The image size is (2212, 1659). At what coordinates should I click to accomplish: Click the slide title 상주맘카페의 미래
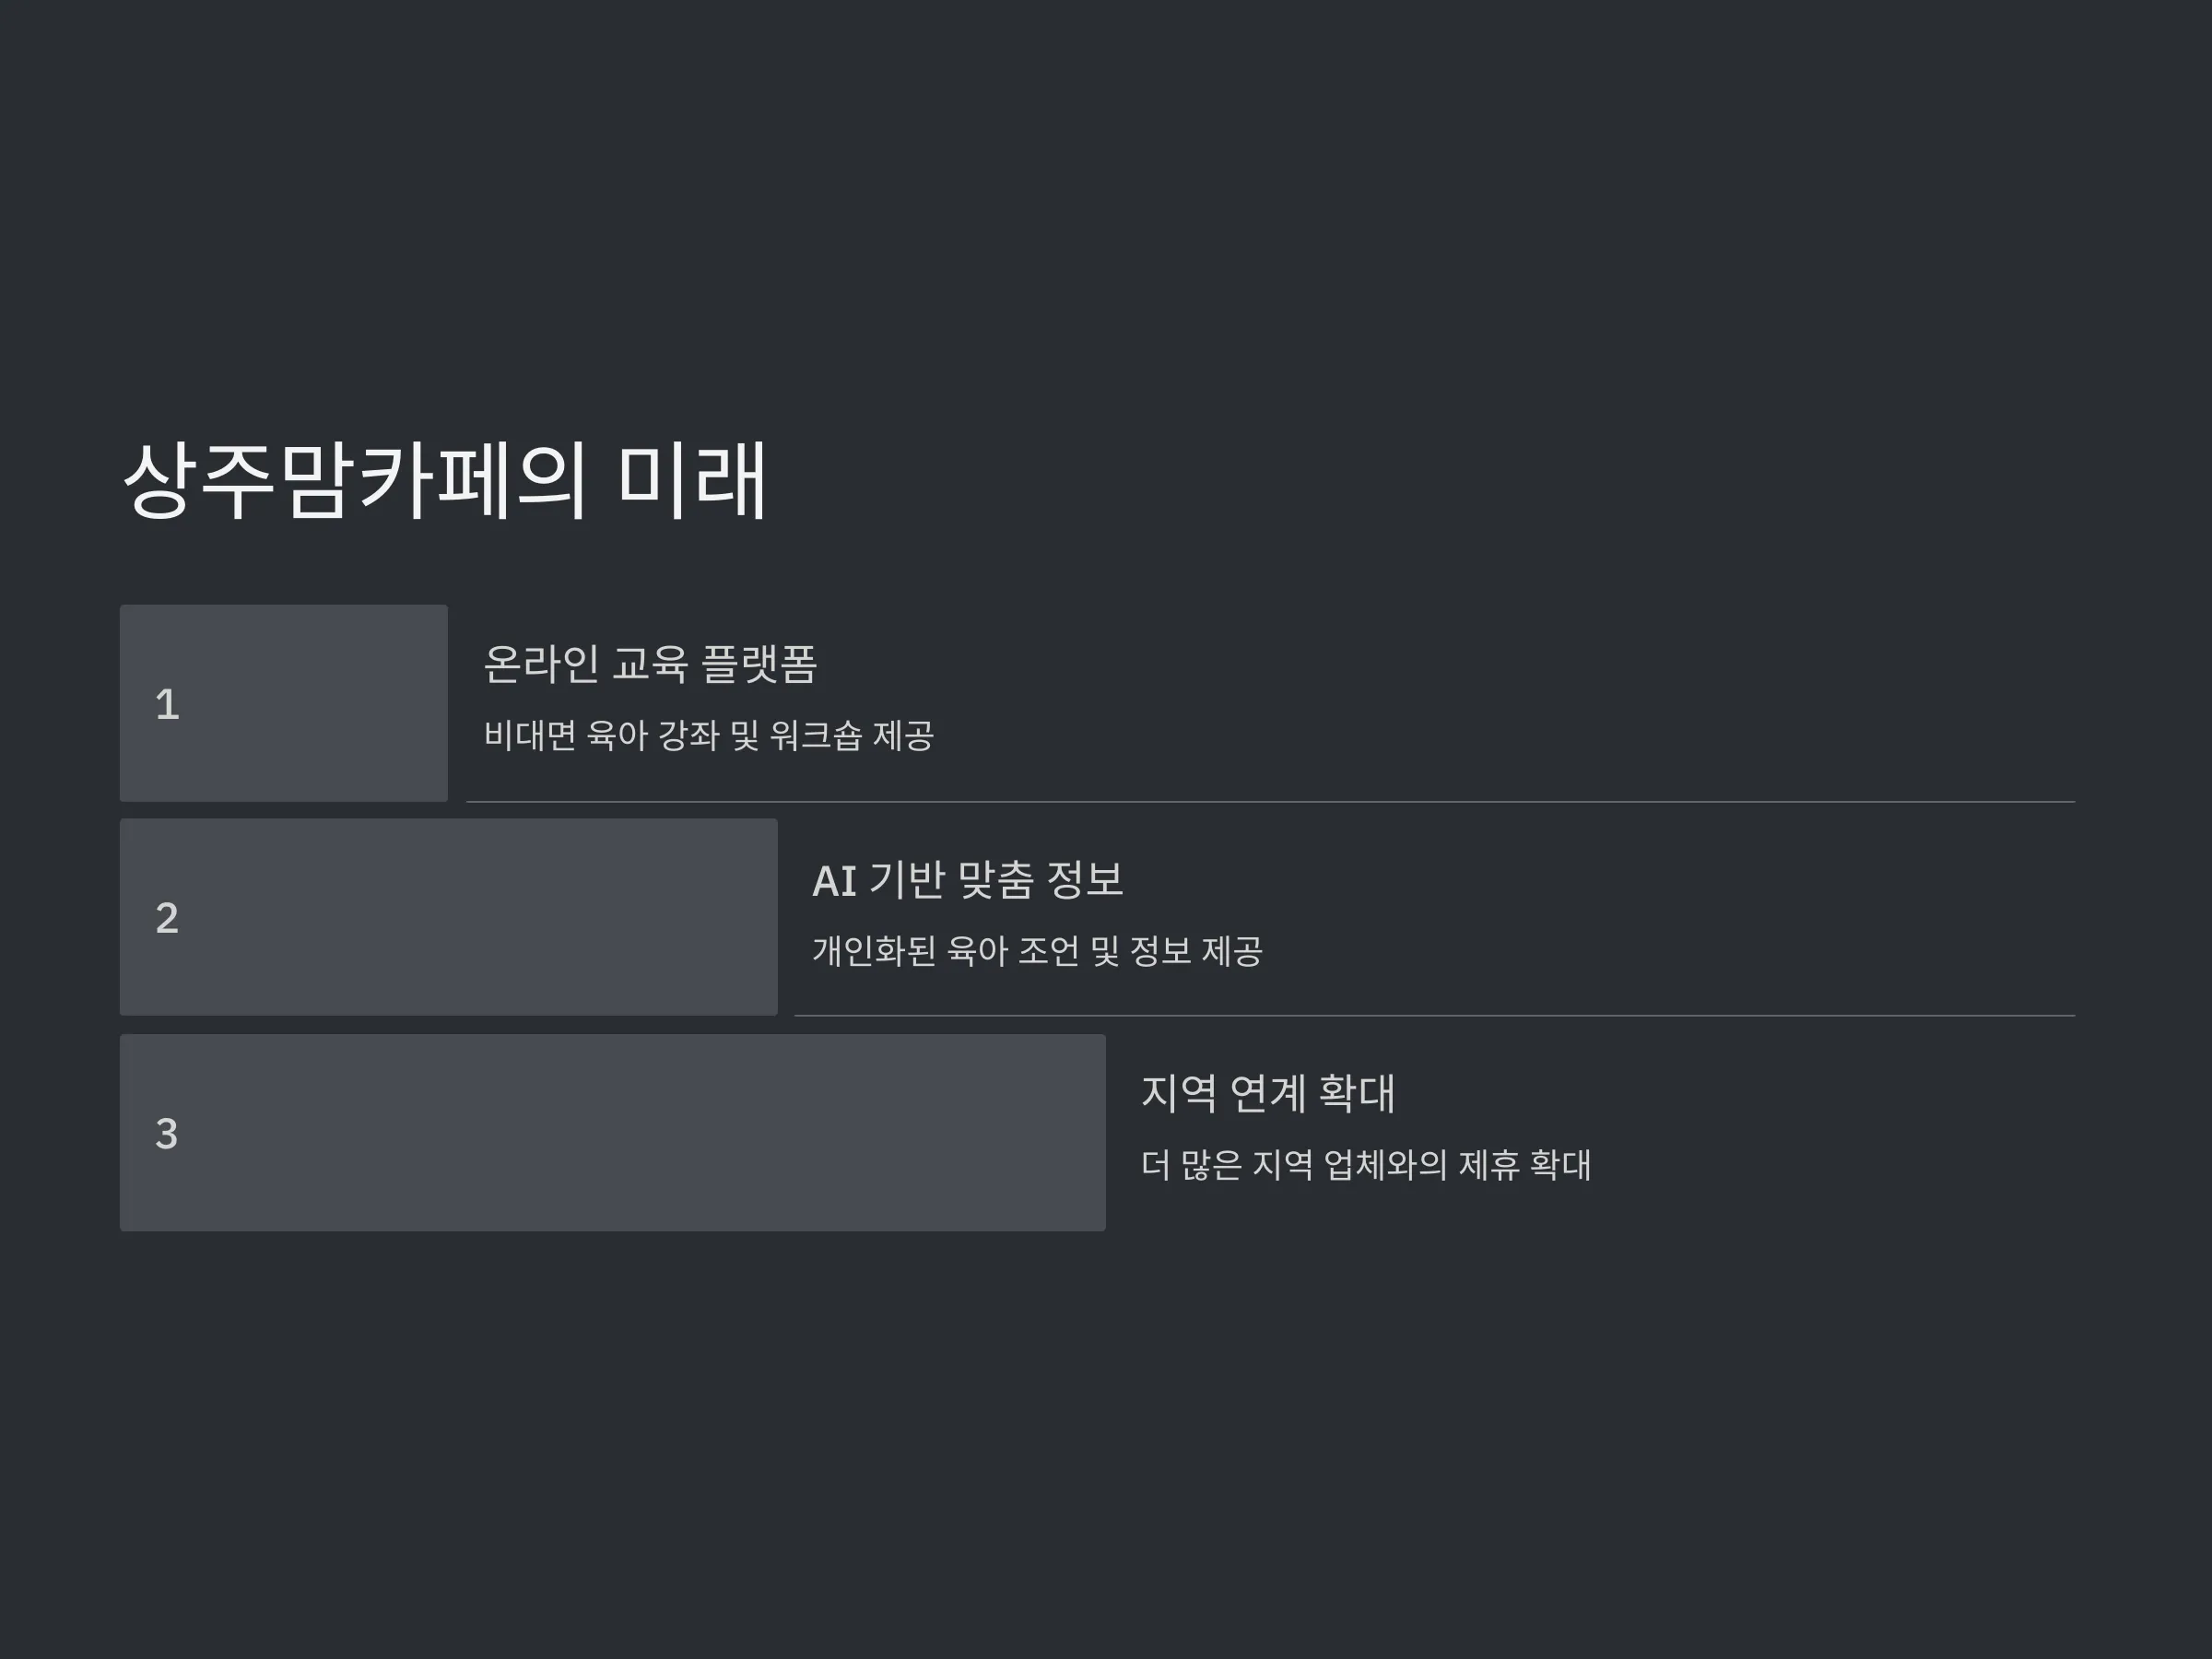pos(444,481)
